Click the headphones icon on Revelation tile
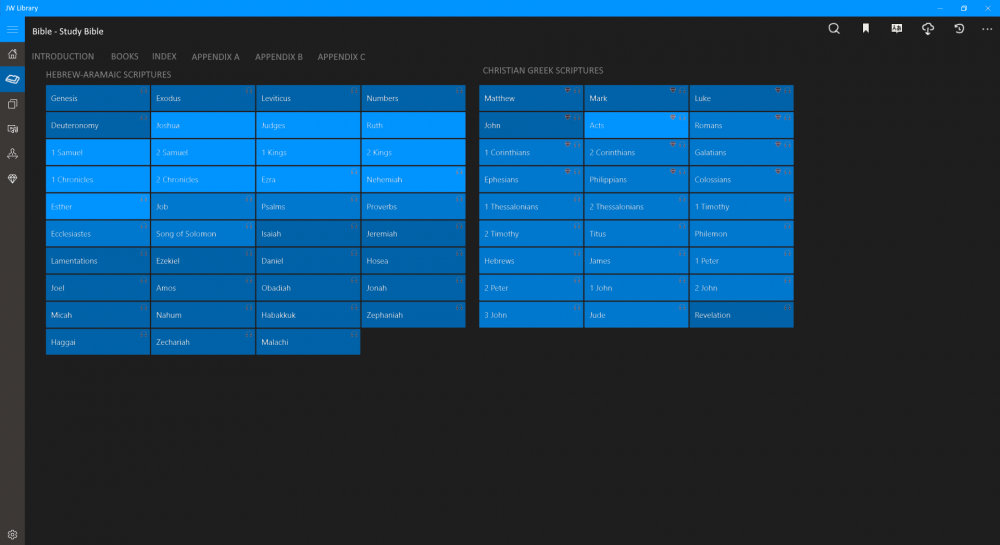This screenshot has height=545, width=1000. coord(788,307)
